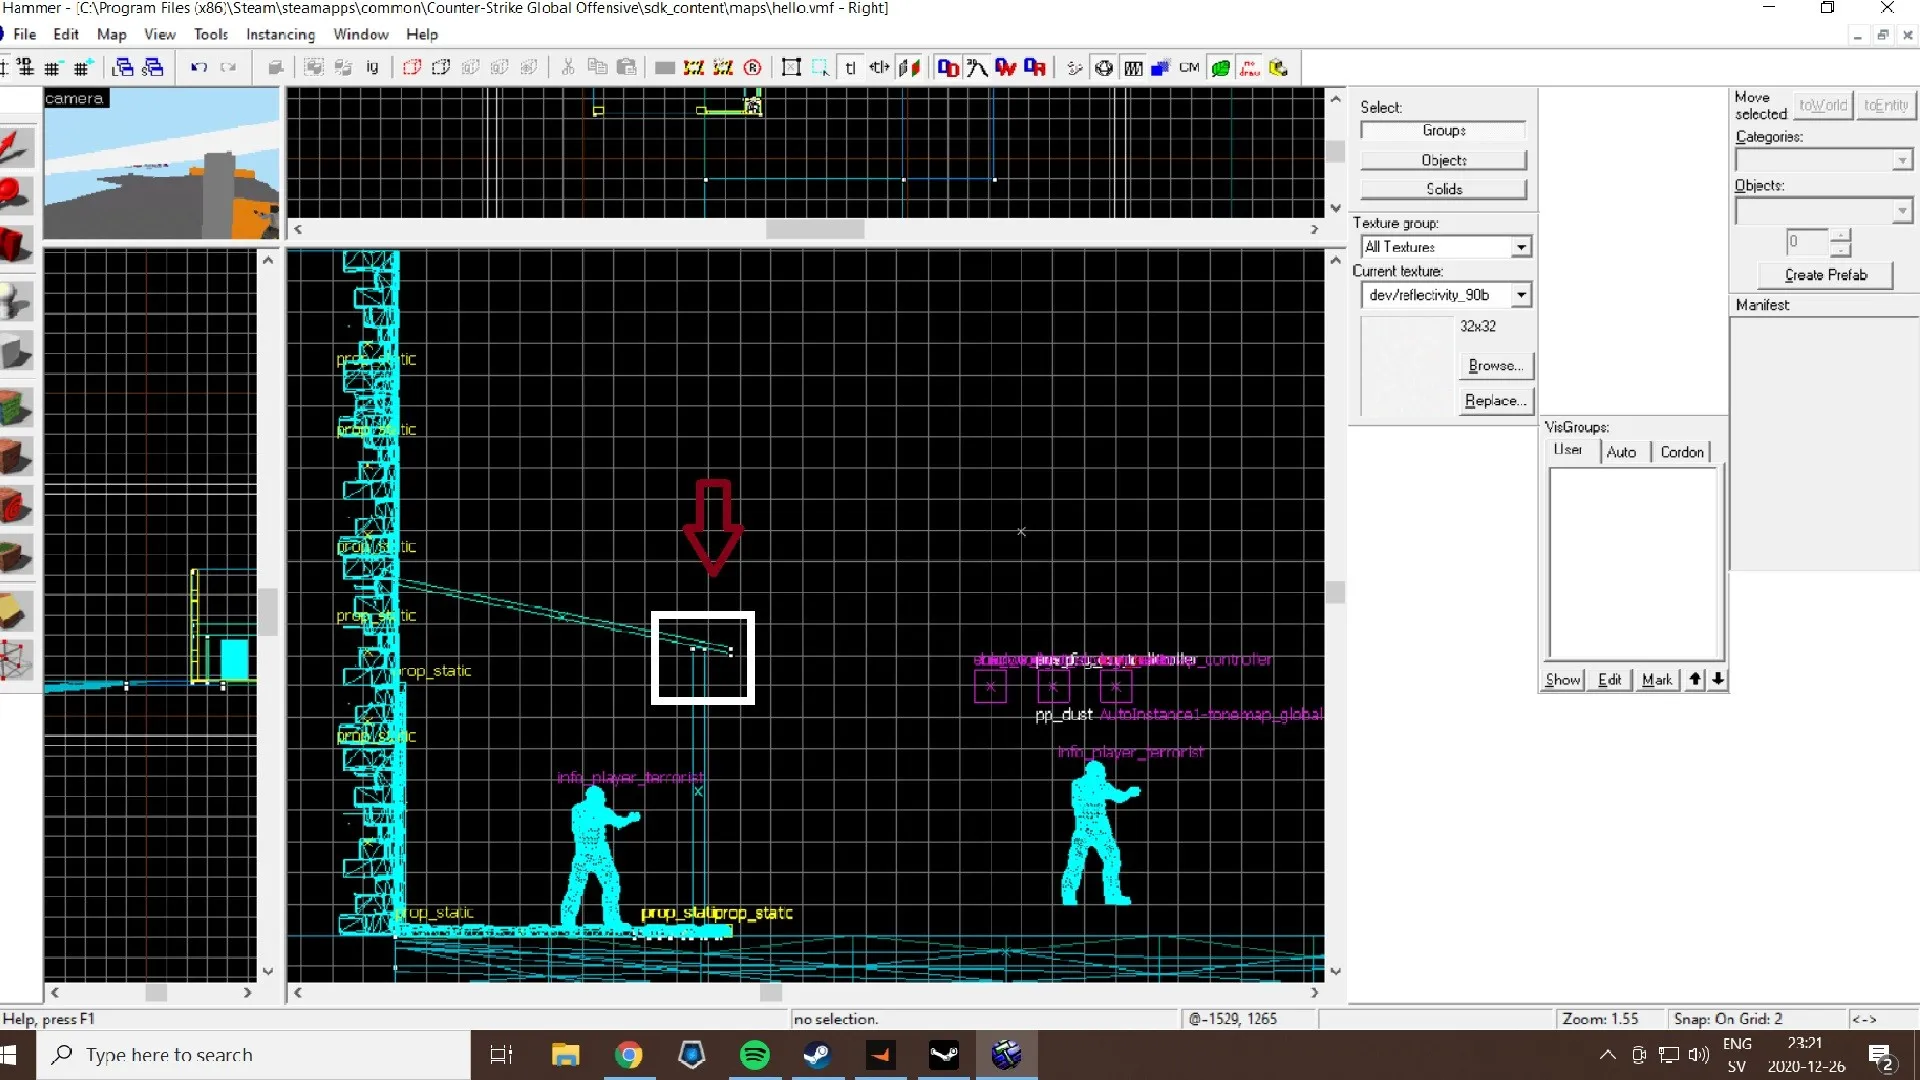Image resolution: width=1920 pixels, height=1080 pixels.
Task: Click the horizontal scrollbar thumb under top viewport
Action: coord(814,229)
